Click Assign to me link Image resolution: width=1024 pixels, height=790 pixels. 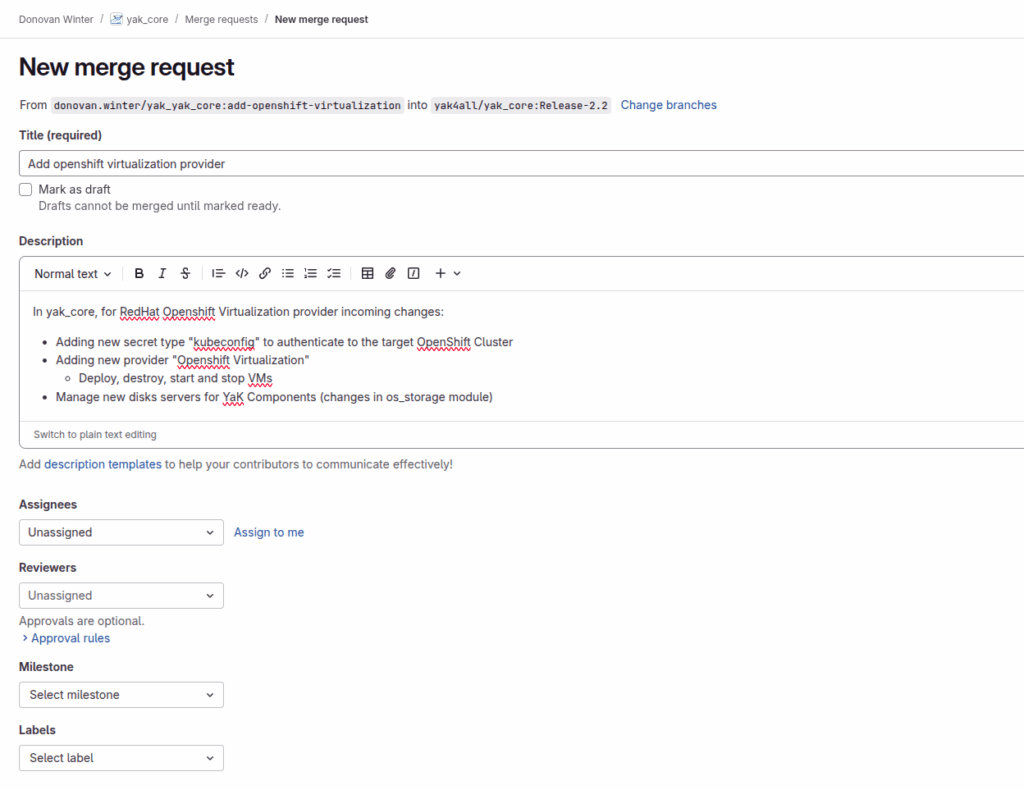pos(269,532)
